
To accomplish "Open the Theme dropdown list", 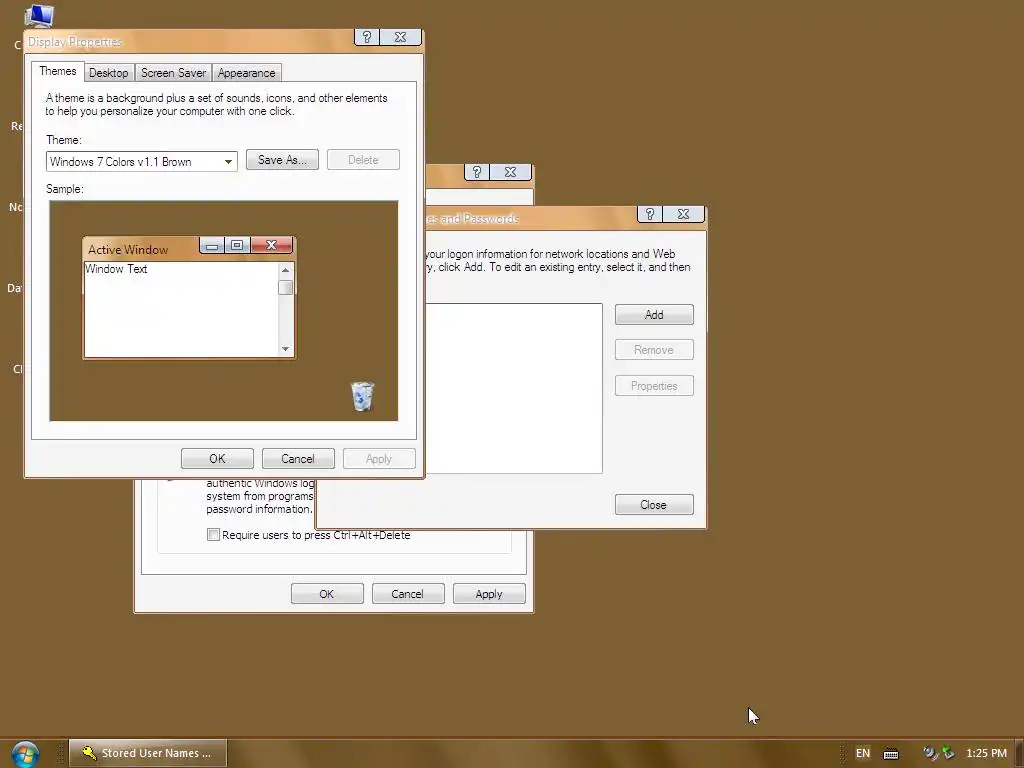I will [228, 161].
